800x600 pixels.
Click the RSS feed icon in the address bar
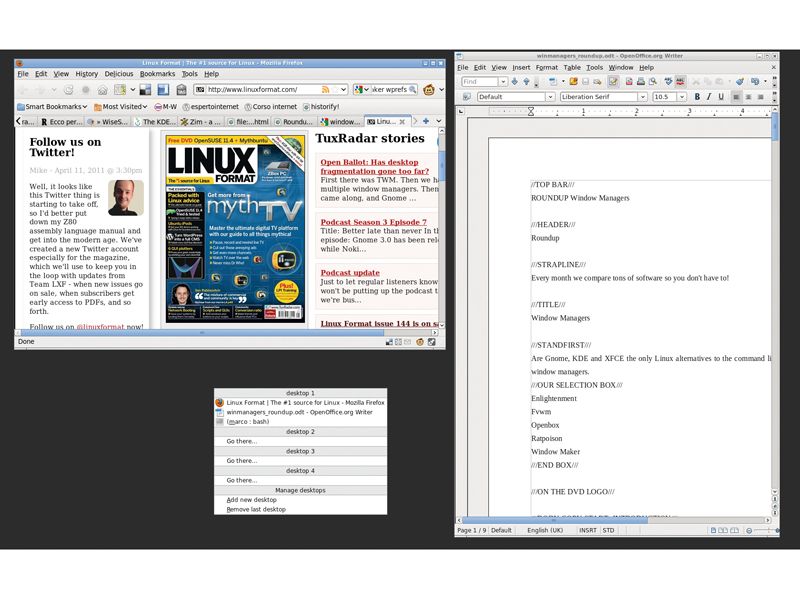[x=325, y=88]
